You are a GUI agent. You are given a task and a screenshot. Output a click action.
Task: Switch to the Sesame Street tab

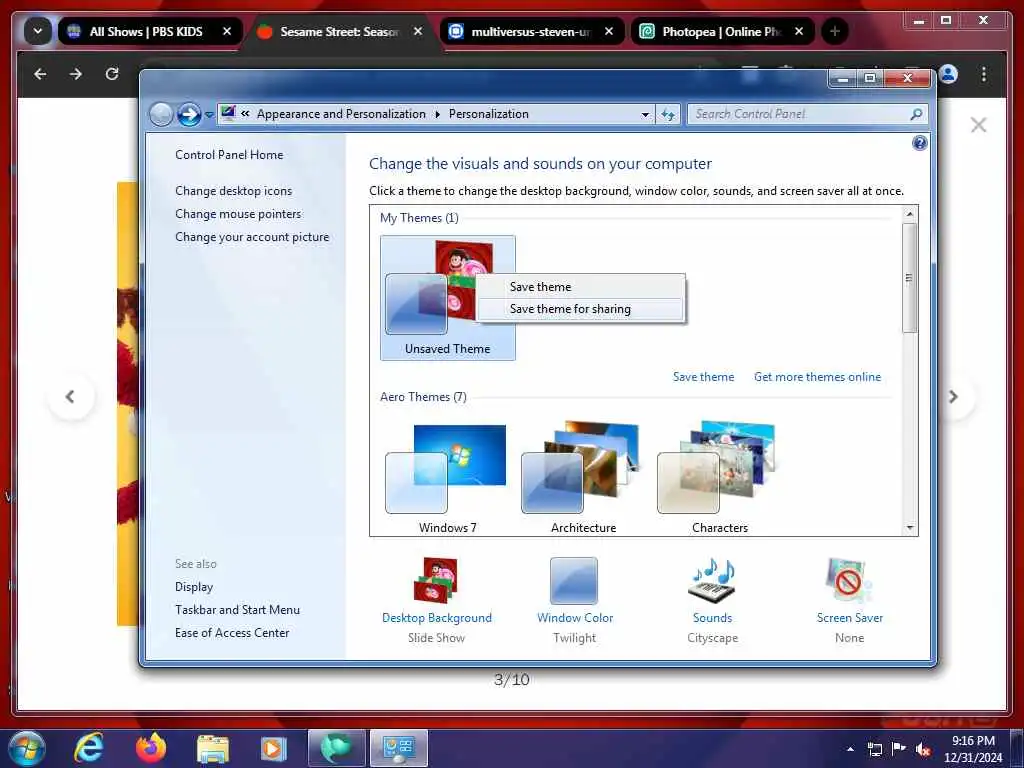pyautogui.click(x=338, y=31)
